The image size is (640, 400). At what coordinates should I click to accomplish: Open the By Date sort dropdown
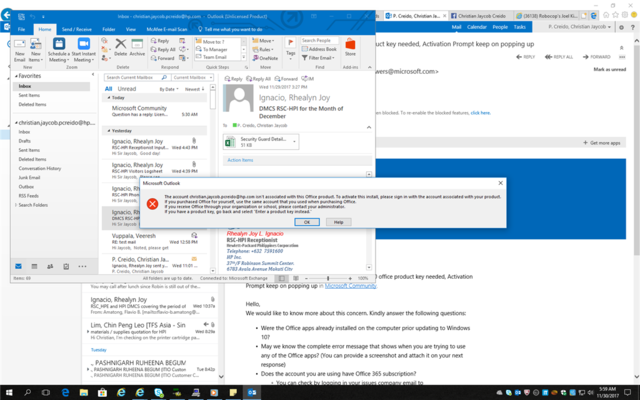(x=169, y=89)
